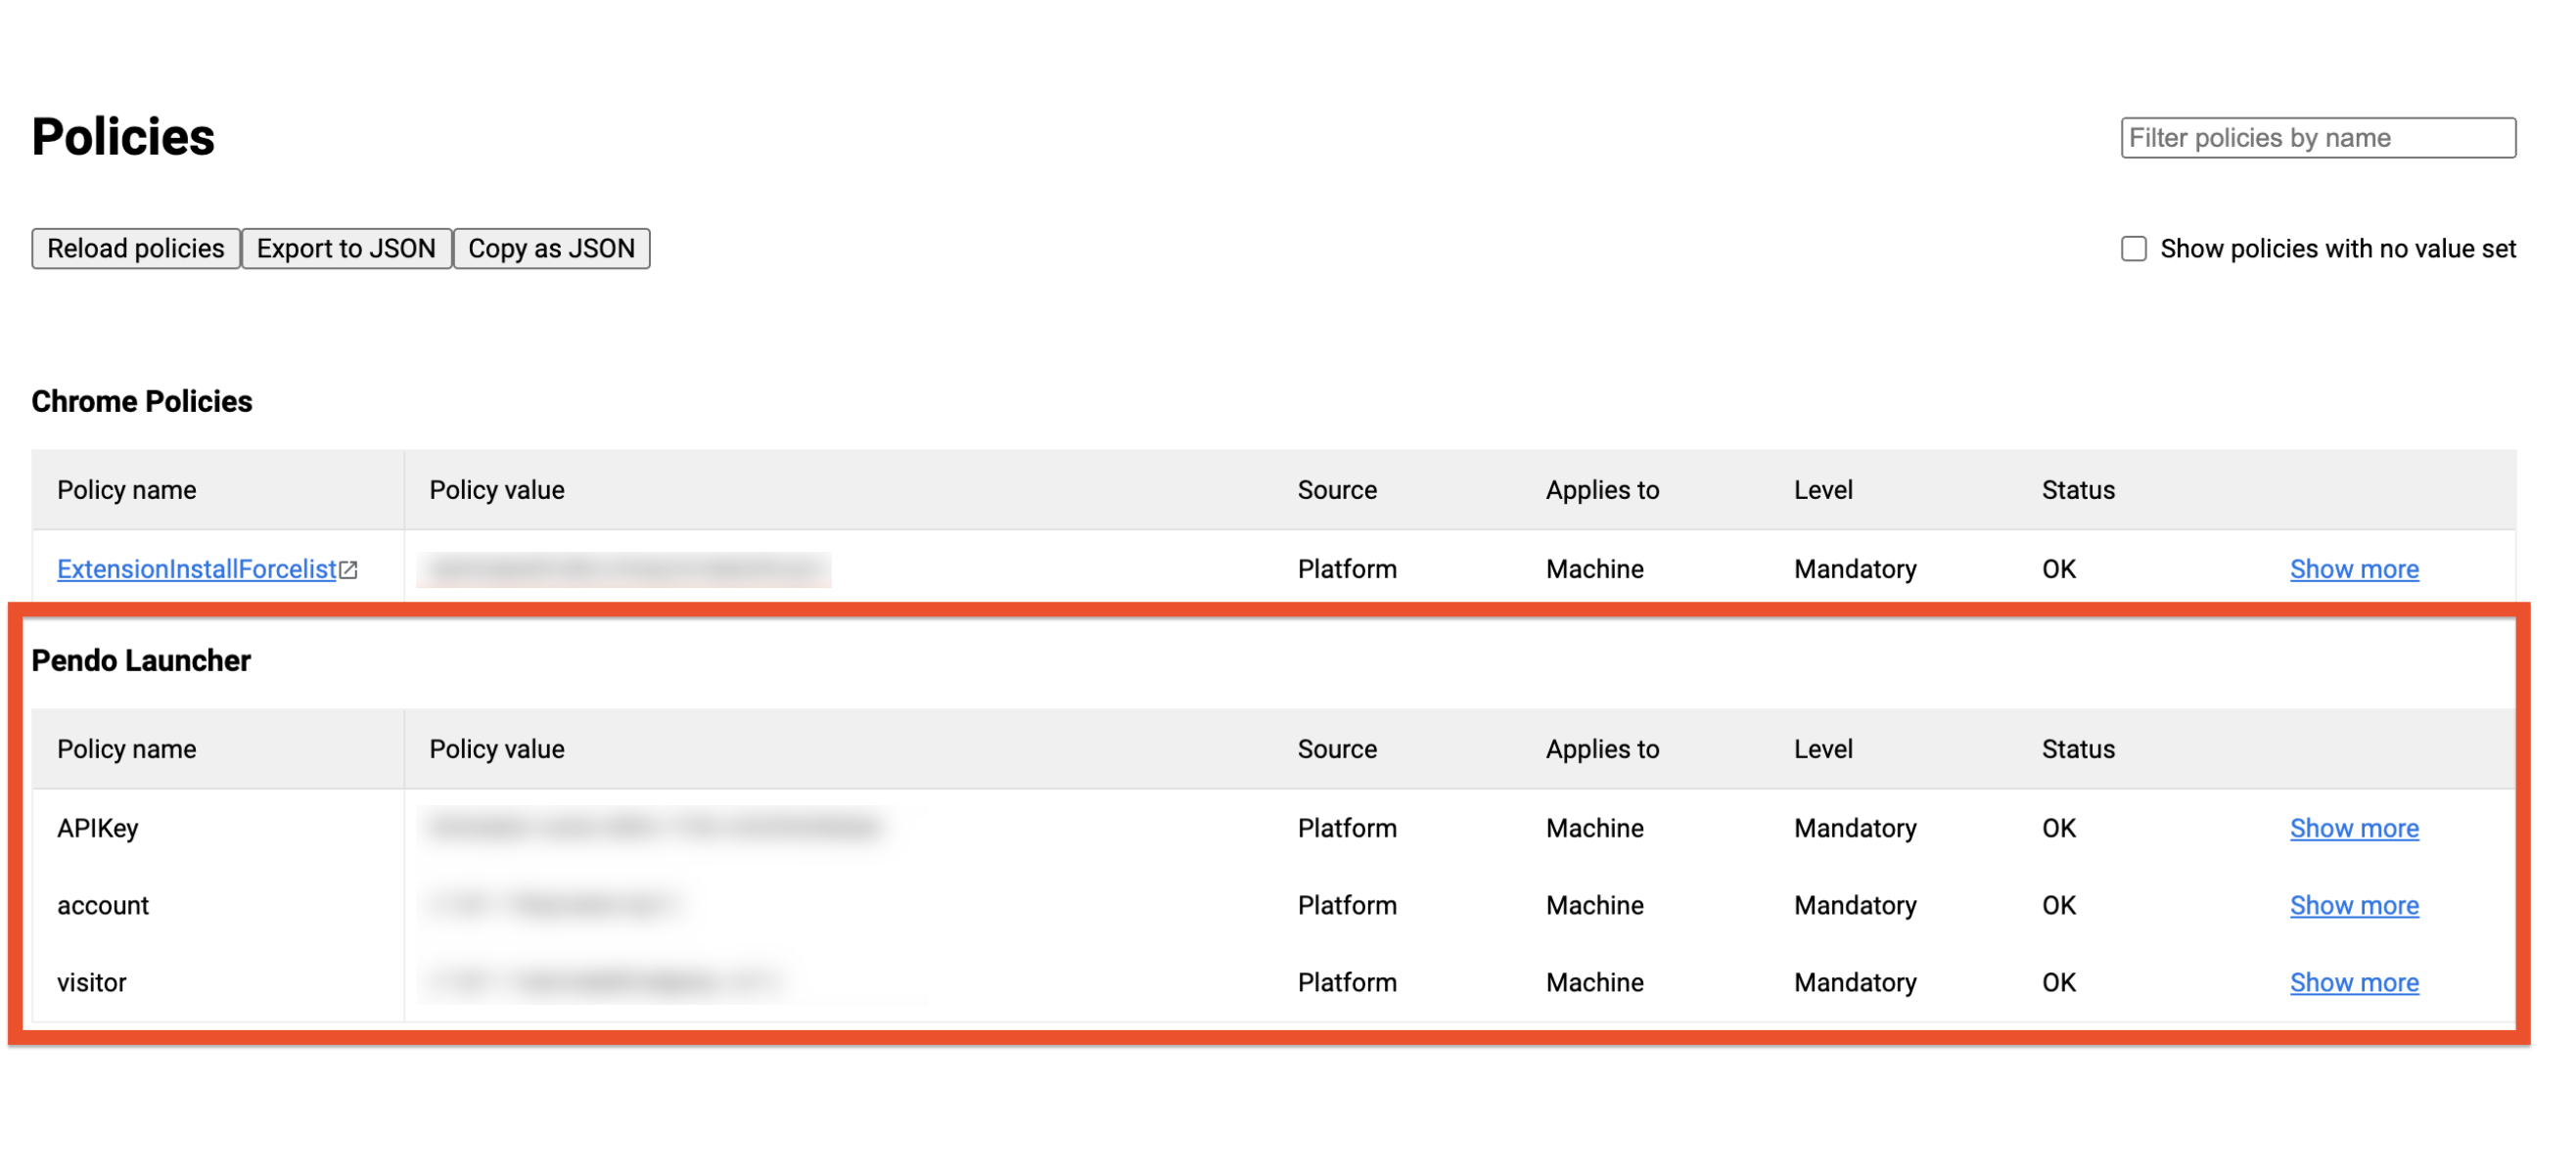Image resolution: width=2576 pixels, height=1176 pixels.
Task: Click Status header in Pendo Launcher table
Action: point(2078,748)
